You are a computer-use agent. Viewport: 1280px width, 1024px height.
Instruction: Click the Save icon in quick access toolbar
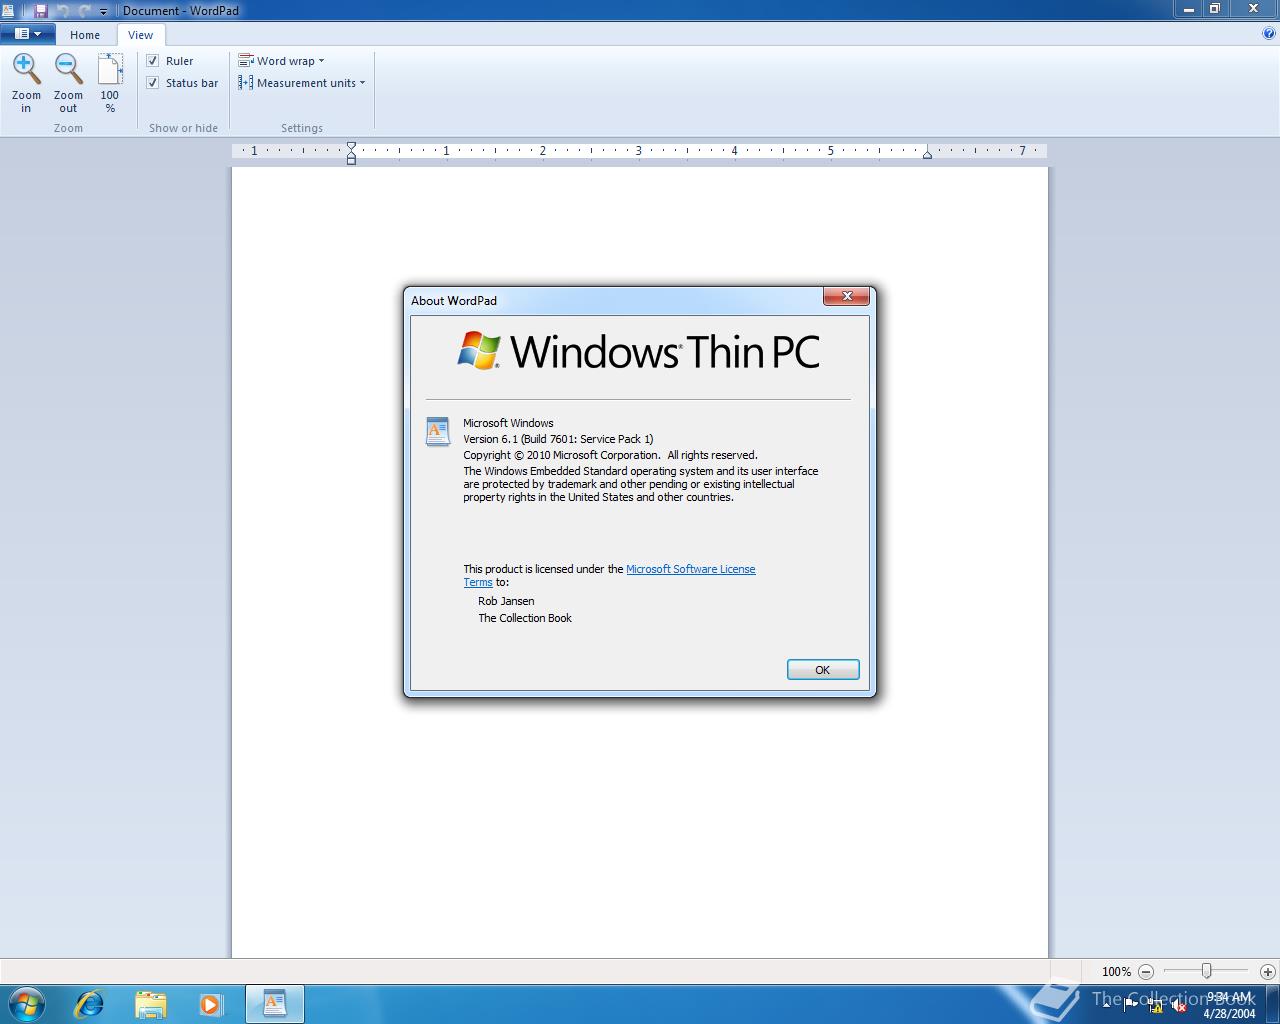(41, 10)
